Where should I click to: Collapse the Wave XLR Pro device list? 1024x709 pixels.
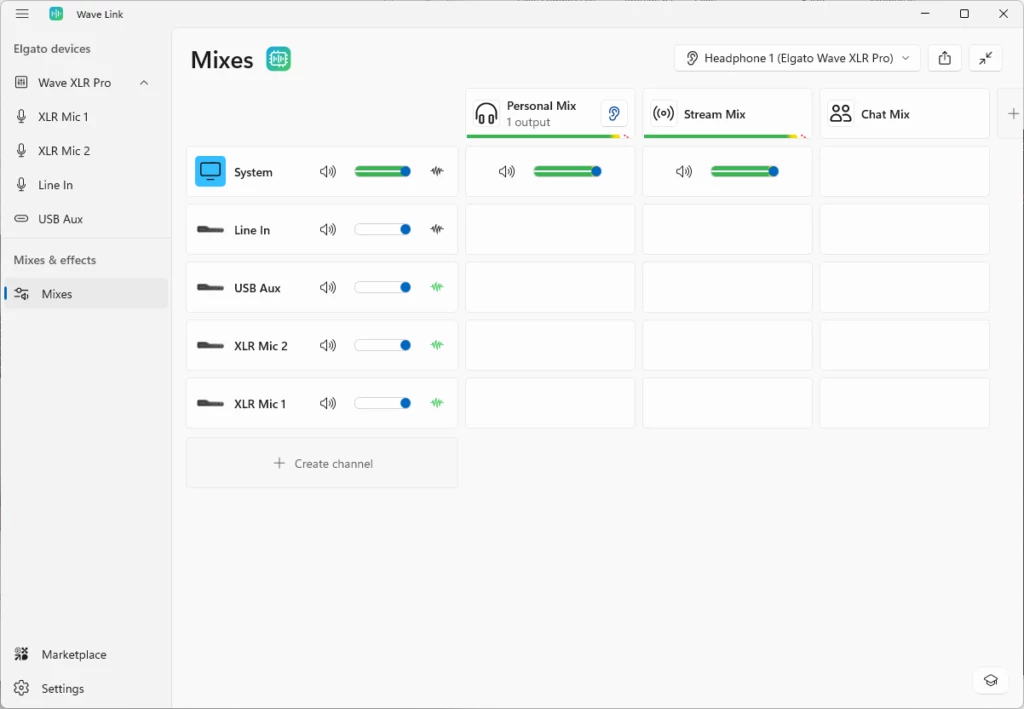pyautogui.click(x=144, y=83)
